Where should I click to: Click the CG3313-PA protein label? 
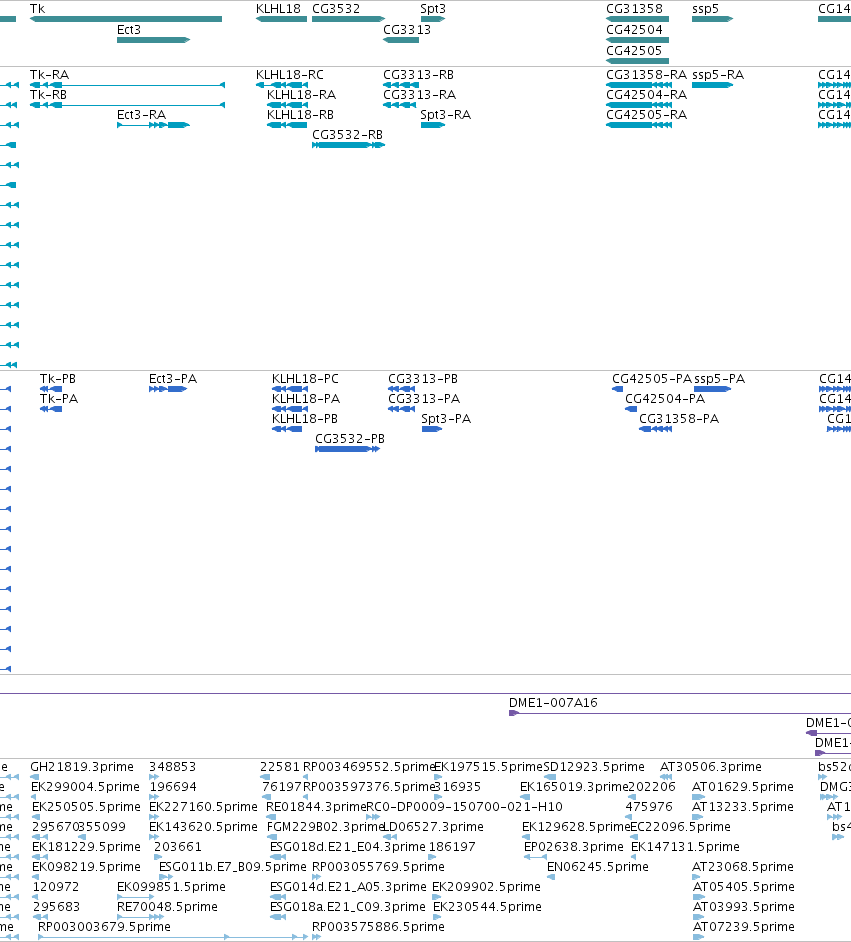tap(424, 399)
